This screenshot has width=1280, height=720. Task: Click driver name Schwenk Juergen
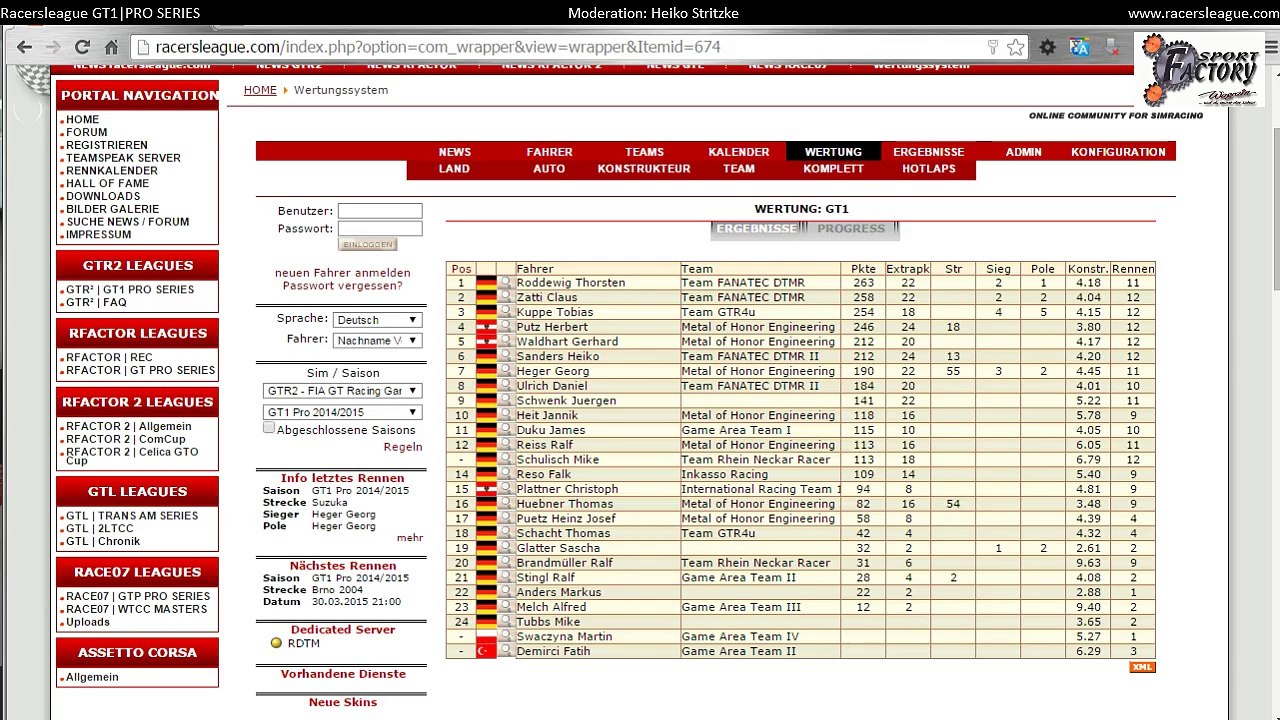point(566,401)
